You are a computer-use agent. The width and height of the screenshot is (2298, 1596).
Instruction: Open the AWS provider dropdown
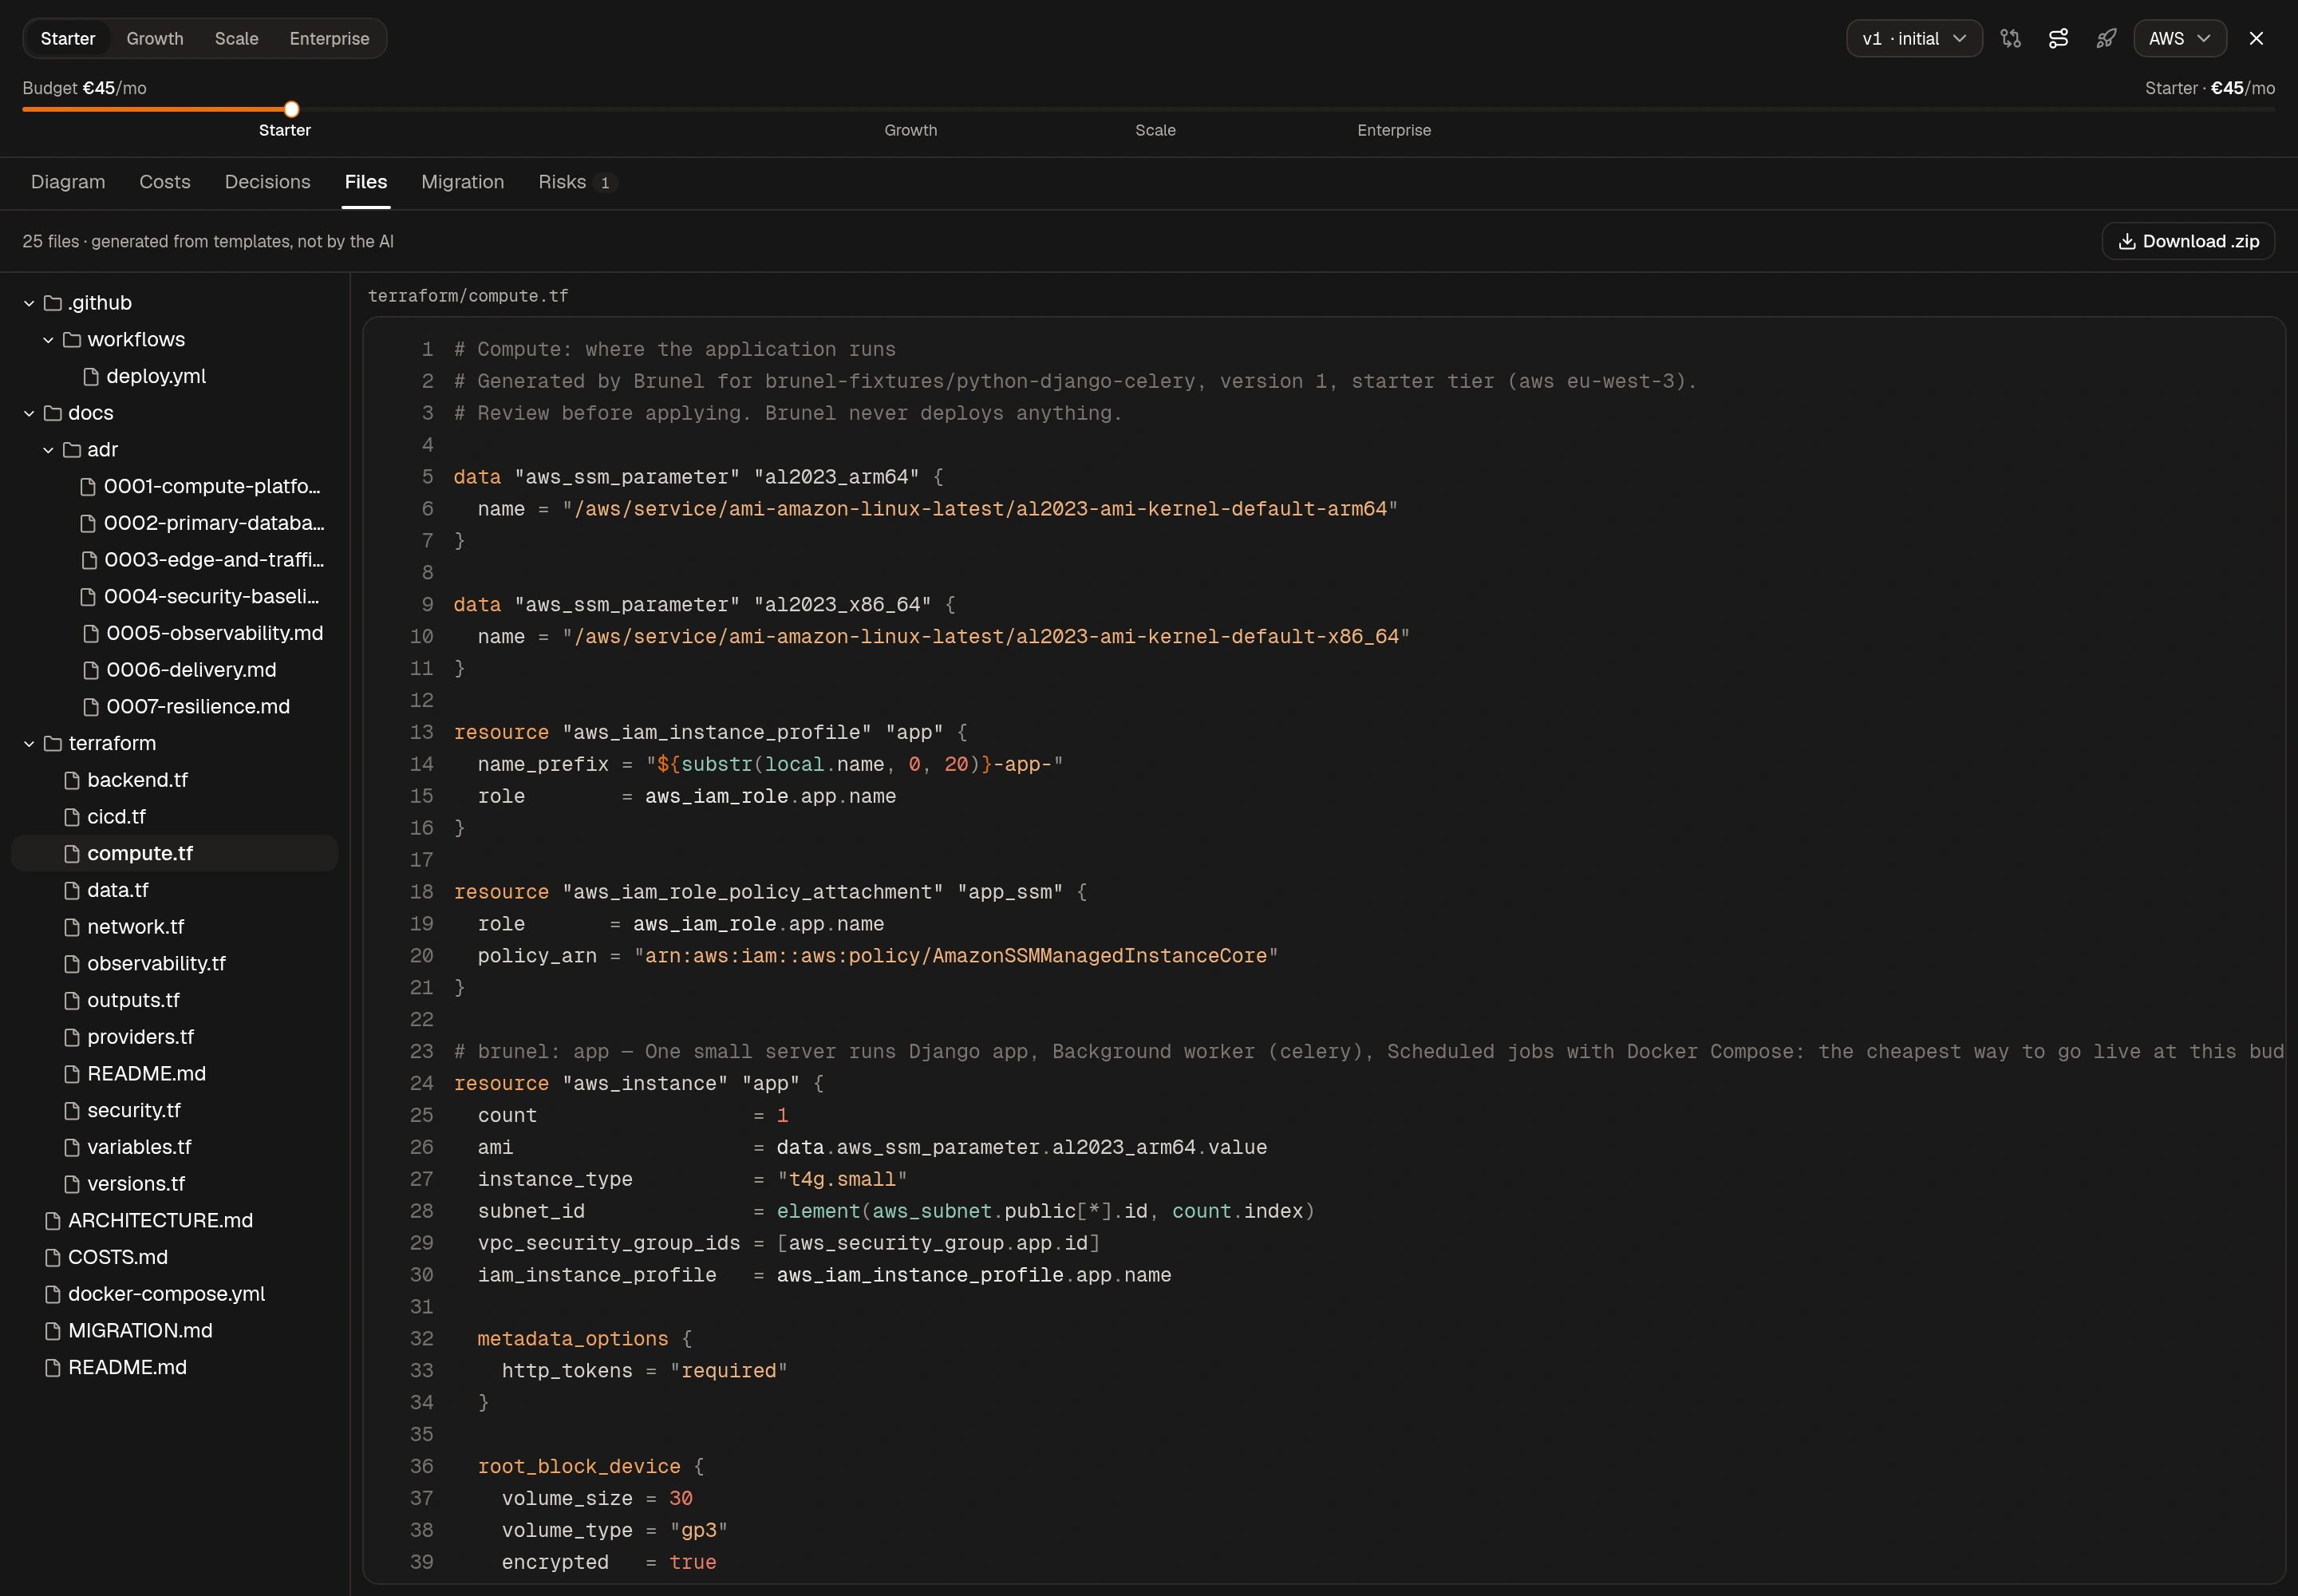point(2180,38)
